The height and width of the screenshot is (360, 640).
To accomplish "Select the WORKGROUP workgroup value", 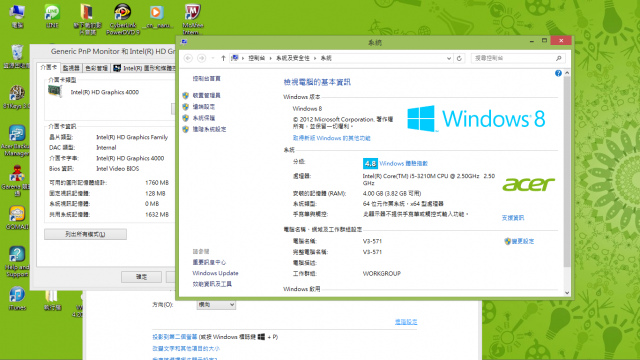I will tap(382, 273).
